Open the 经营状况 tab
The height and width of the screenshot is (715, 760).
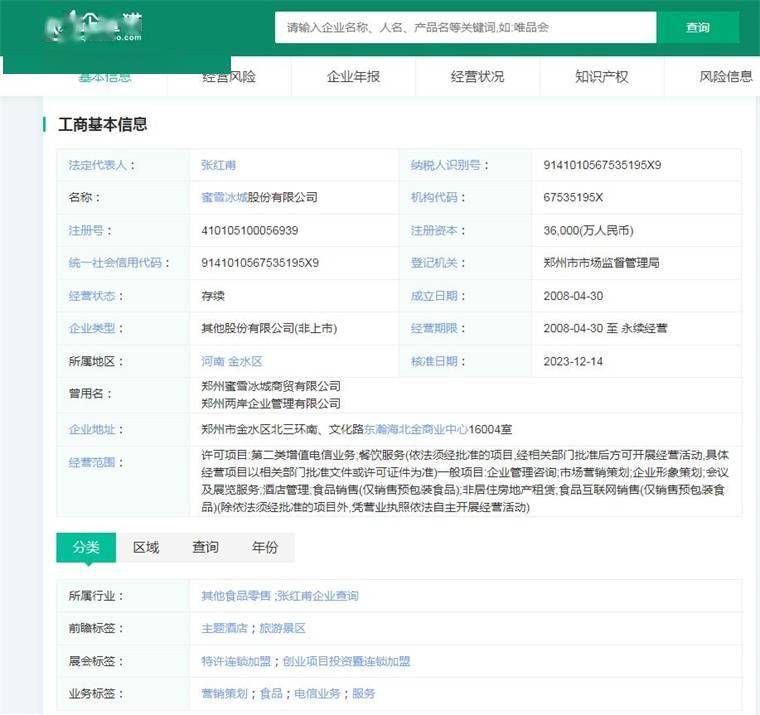coord(477,77)
